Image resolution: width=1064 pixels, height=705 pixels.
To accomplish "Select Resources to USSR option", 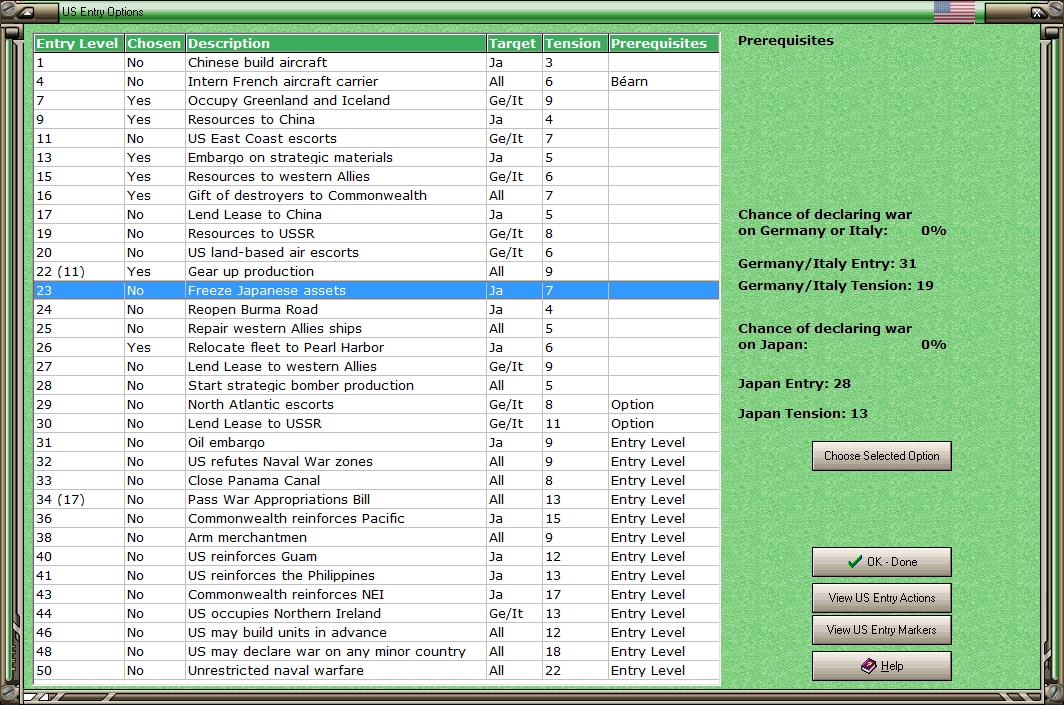I will pyautogui.click(x=377, y=233).
